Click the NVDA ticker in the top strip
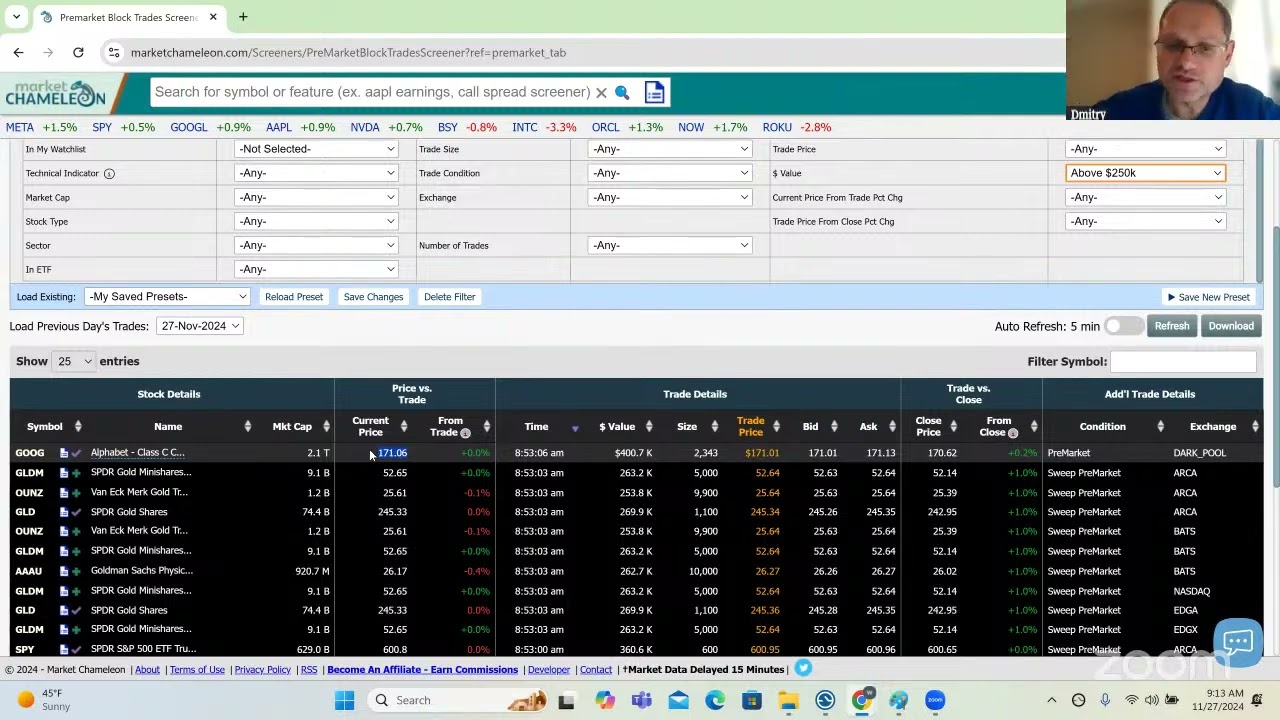This screenshot has width=1280, height=720. coord(365,127)
